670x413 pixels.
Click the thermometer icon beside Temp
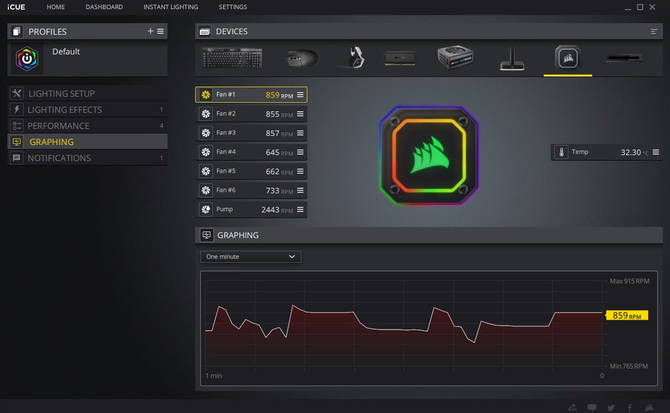click(x=561, y=152)
